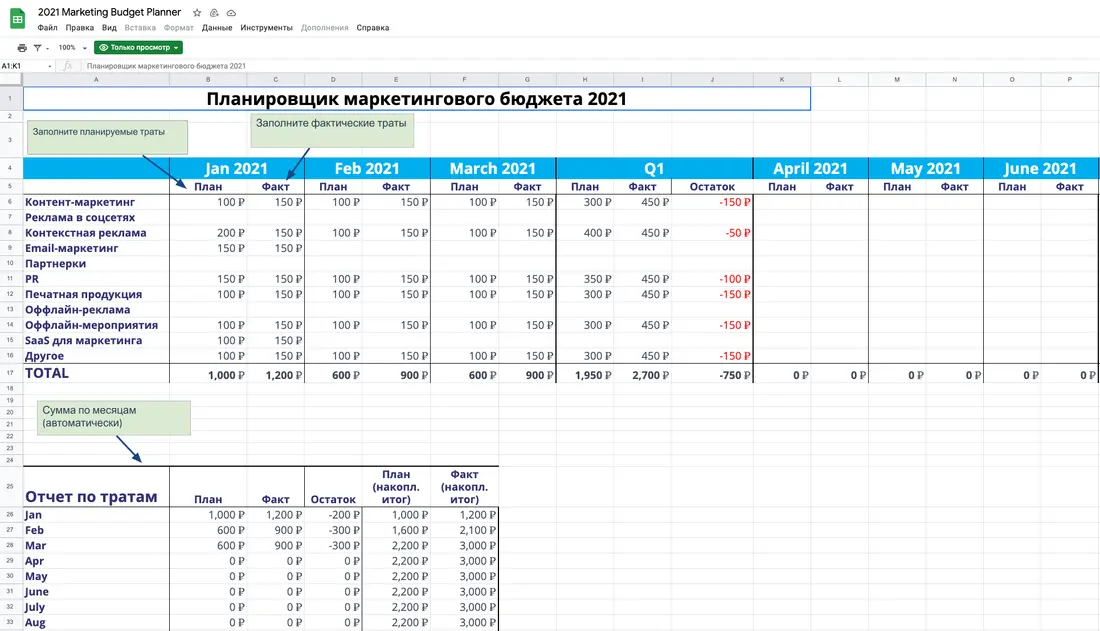Click the -200 ₽ remainder cell for Jan
Viewport: 1100px width, 631px height.
point(333,515)
